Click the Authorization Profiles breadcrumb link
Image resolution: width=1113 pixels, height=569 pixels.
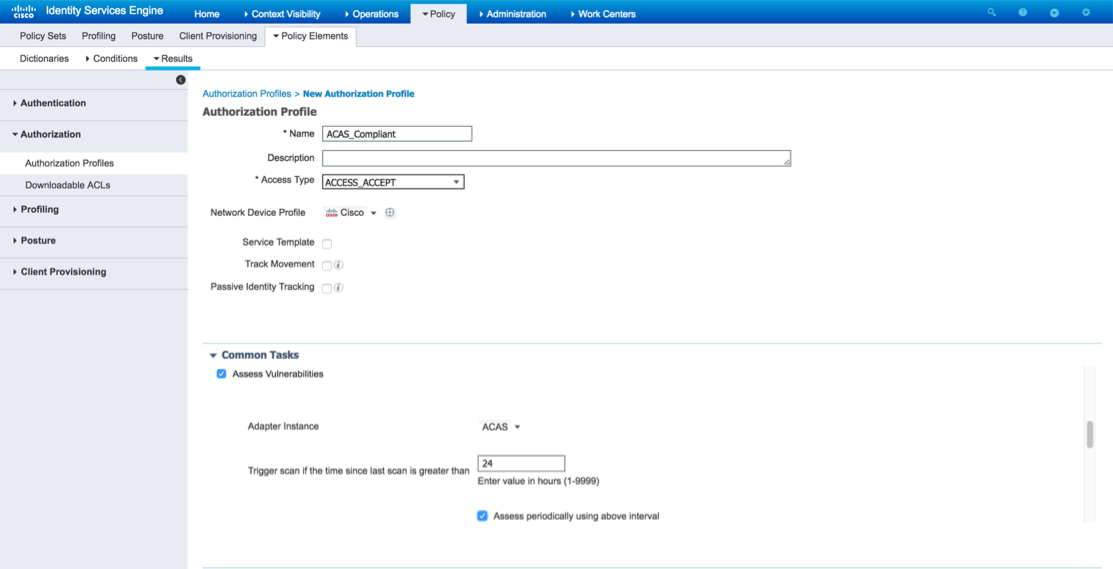pos(247,94)
